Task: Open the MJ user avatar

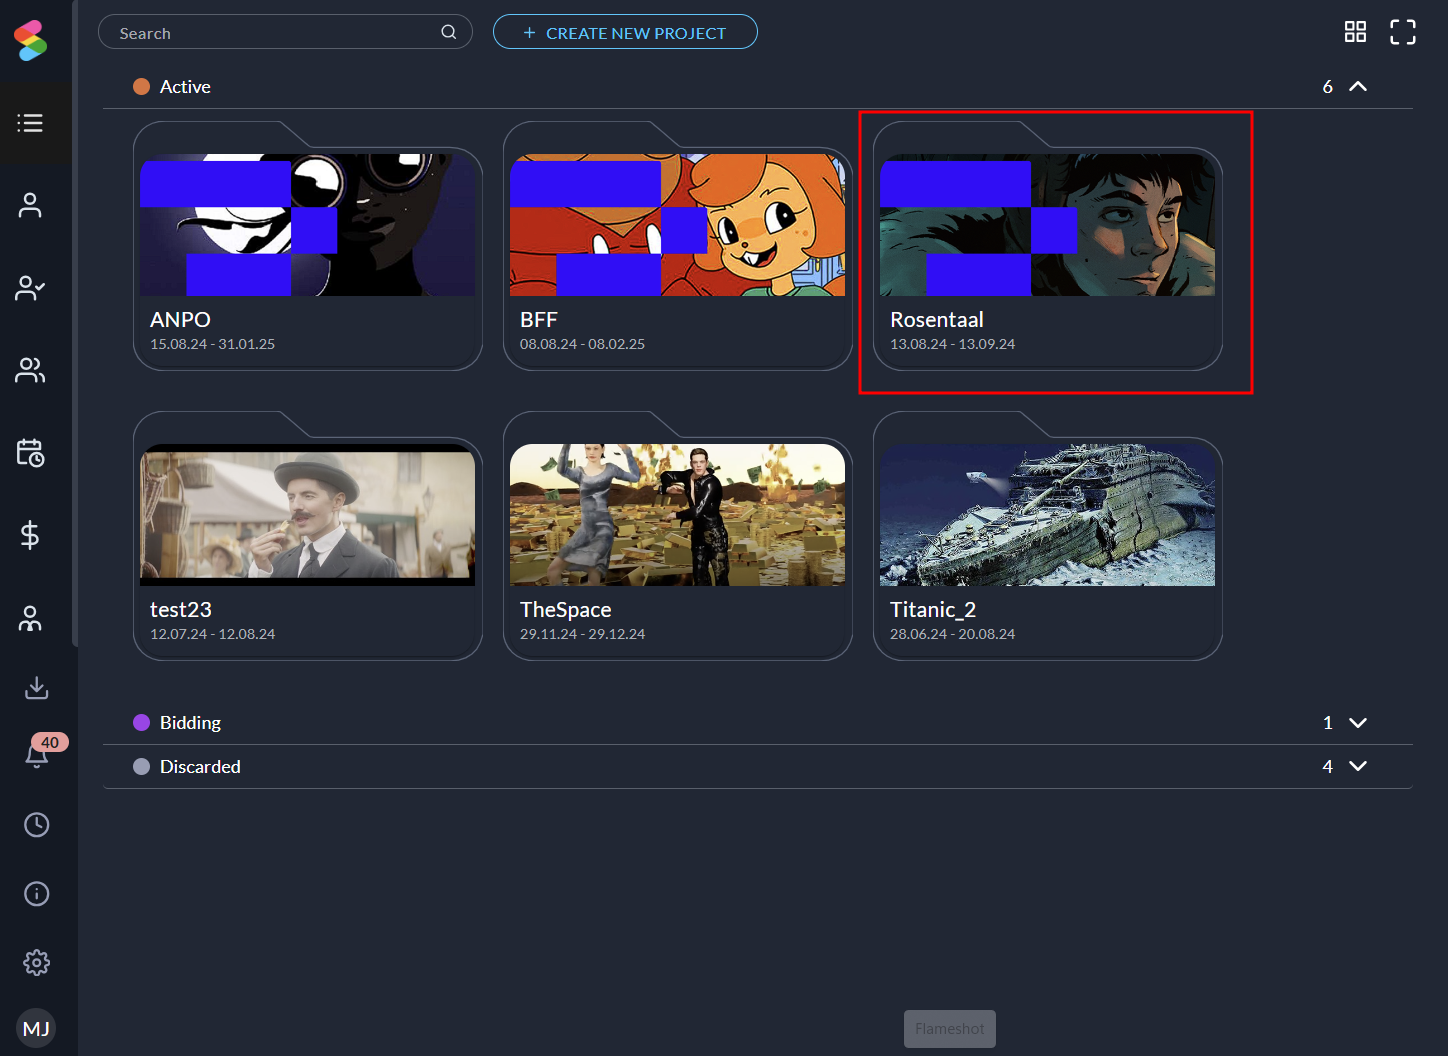Action: 36,1028
